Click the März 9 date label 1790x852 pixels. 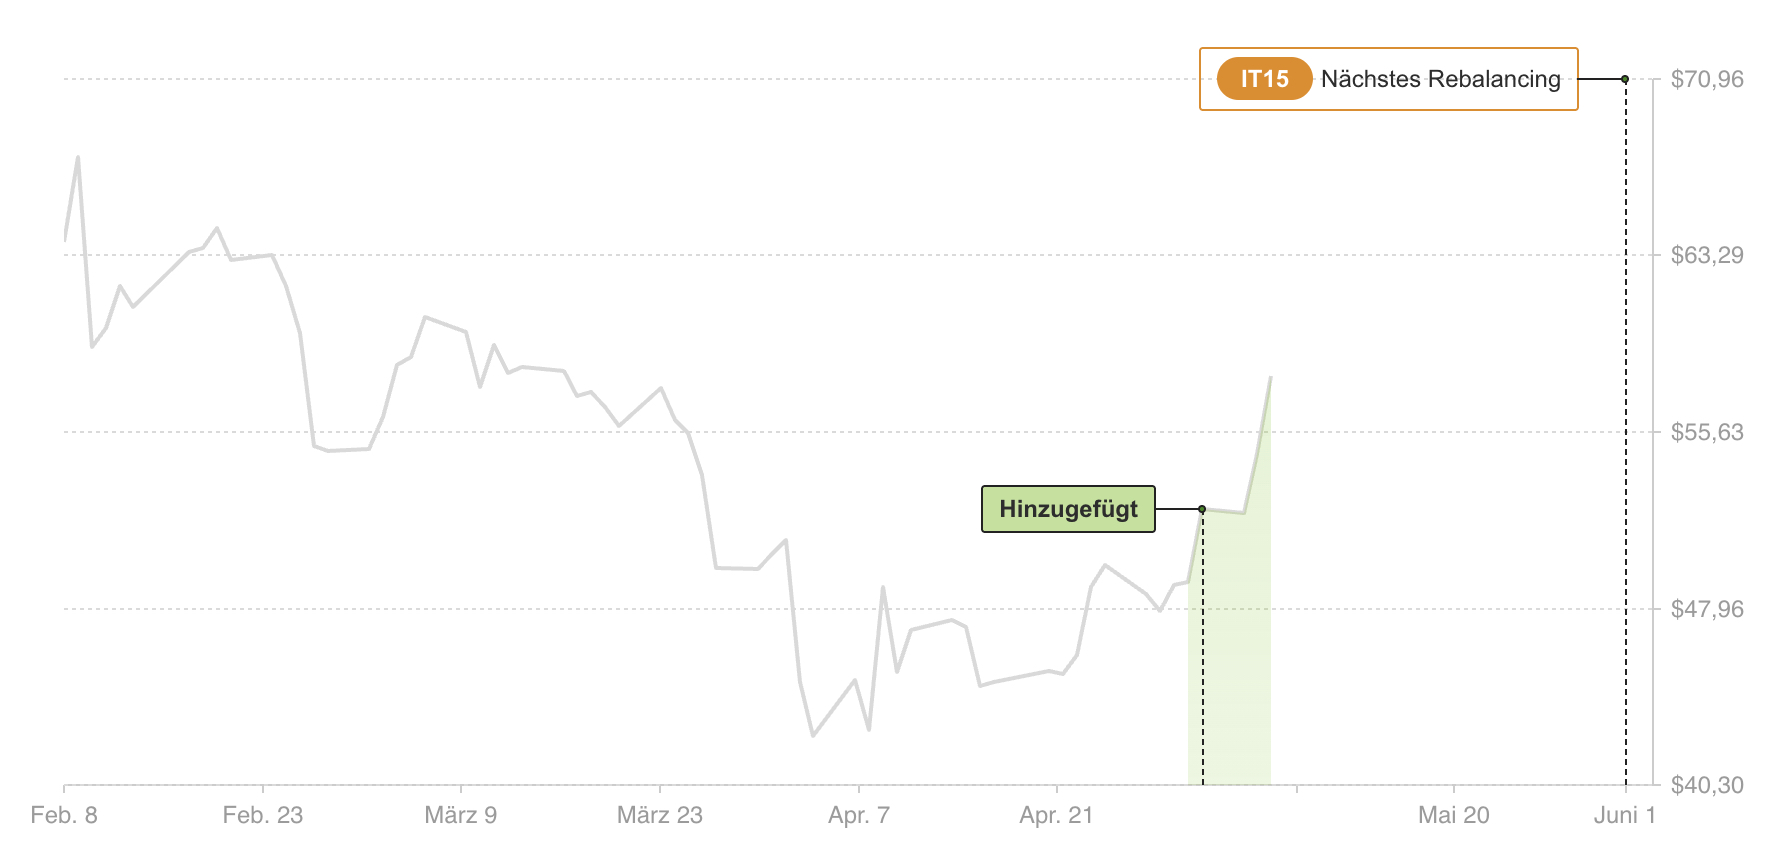(461, 815)
